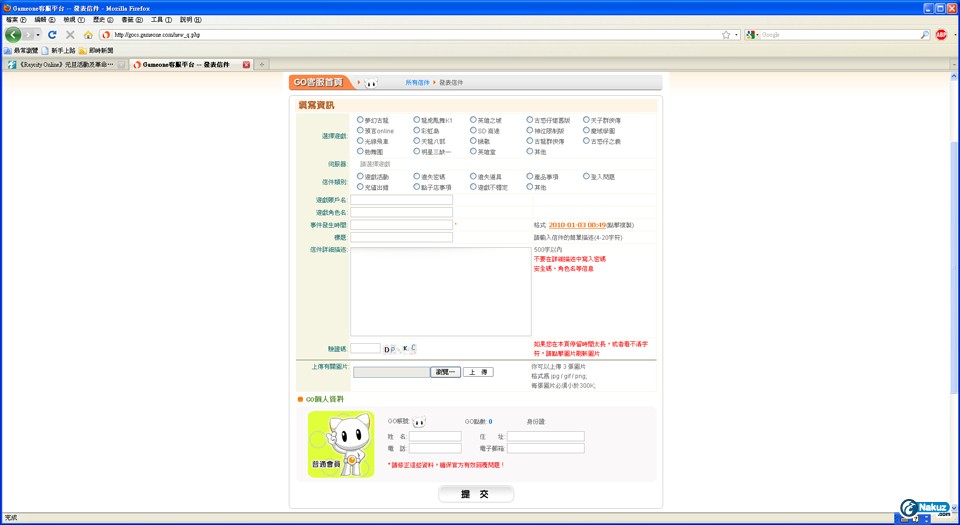Click the GO客服首頁 orange header button
The height and width of the screenshot is (525, 960).
pos(320,82)
